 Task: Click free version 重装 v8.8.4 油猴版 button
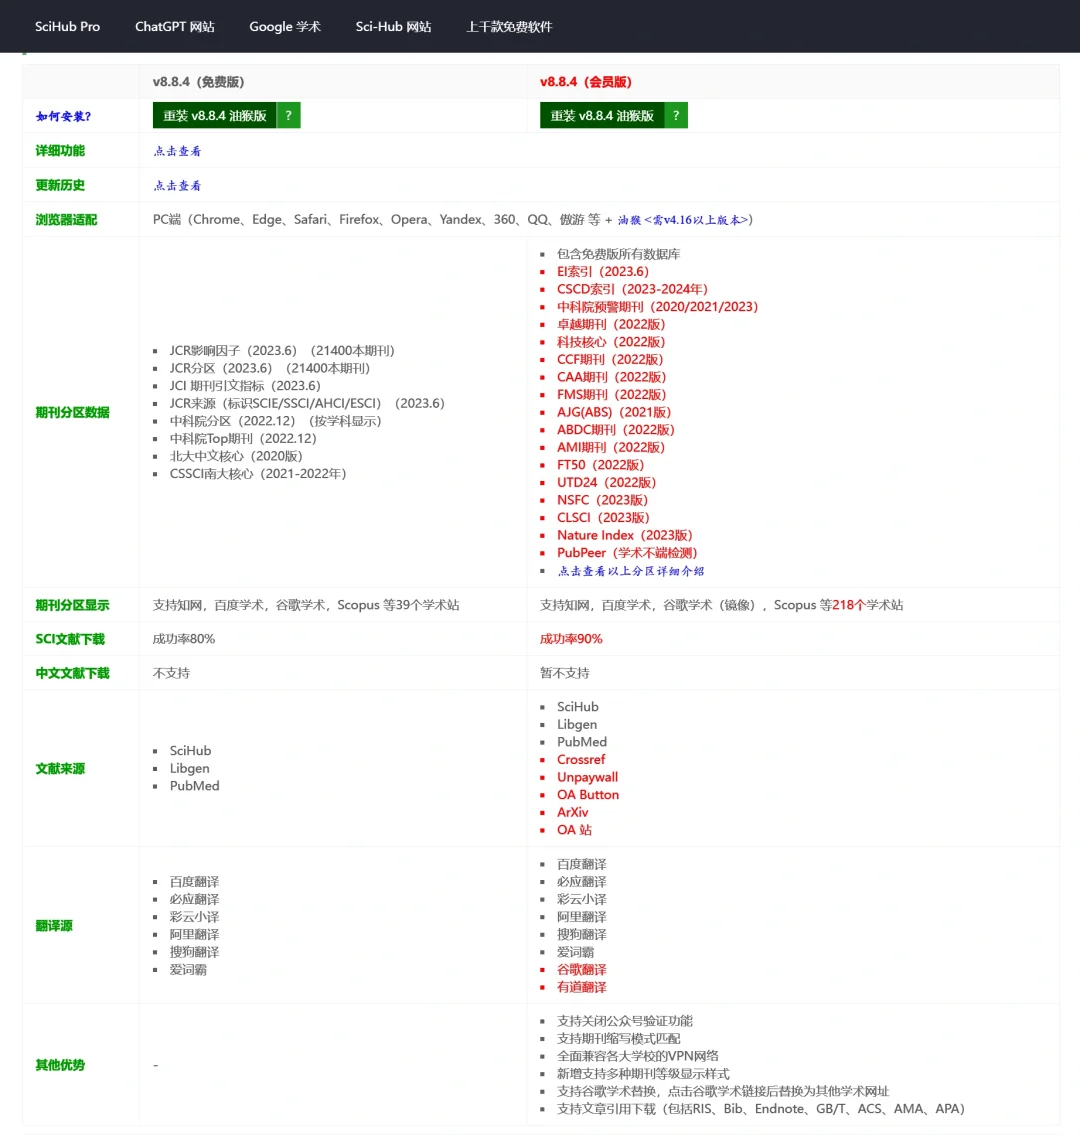214,115
